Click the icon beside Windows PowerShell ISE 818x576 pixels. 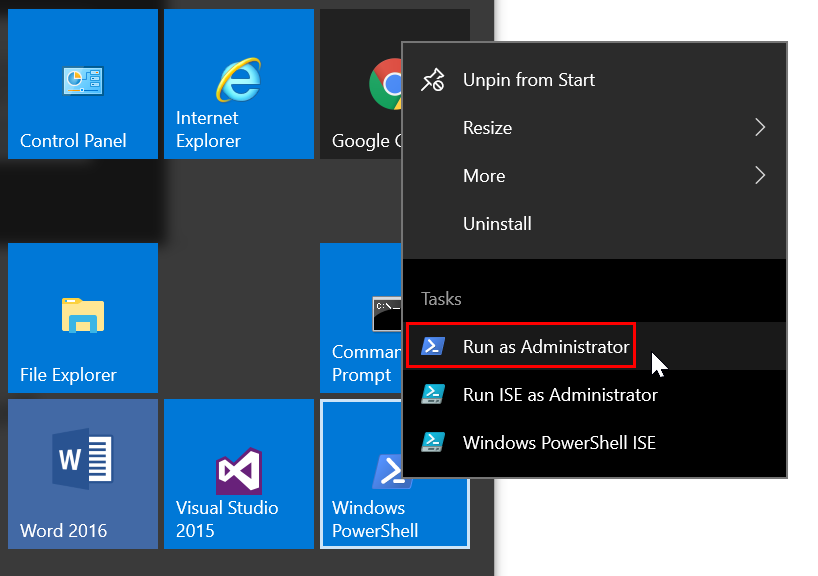coord(433,442)
